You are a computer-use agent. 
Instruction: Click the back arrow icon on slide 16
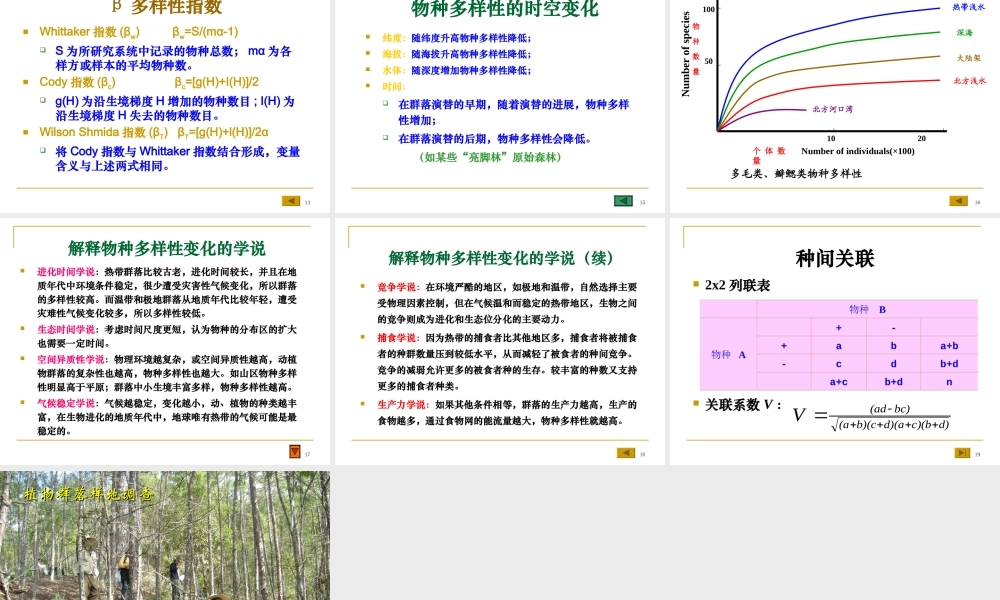point(959,200)
